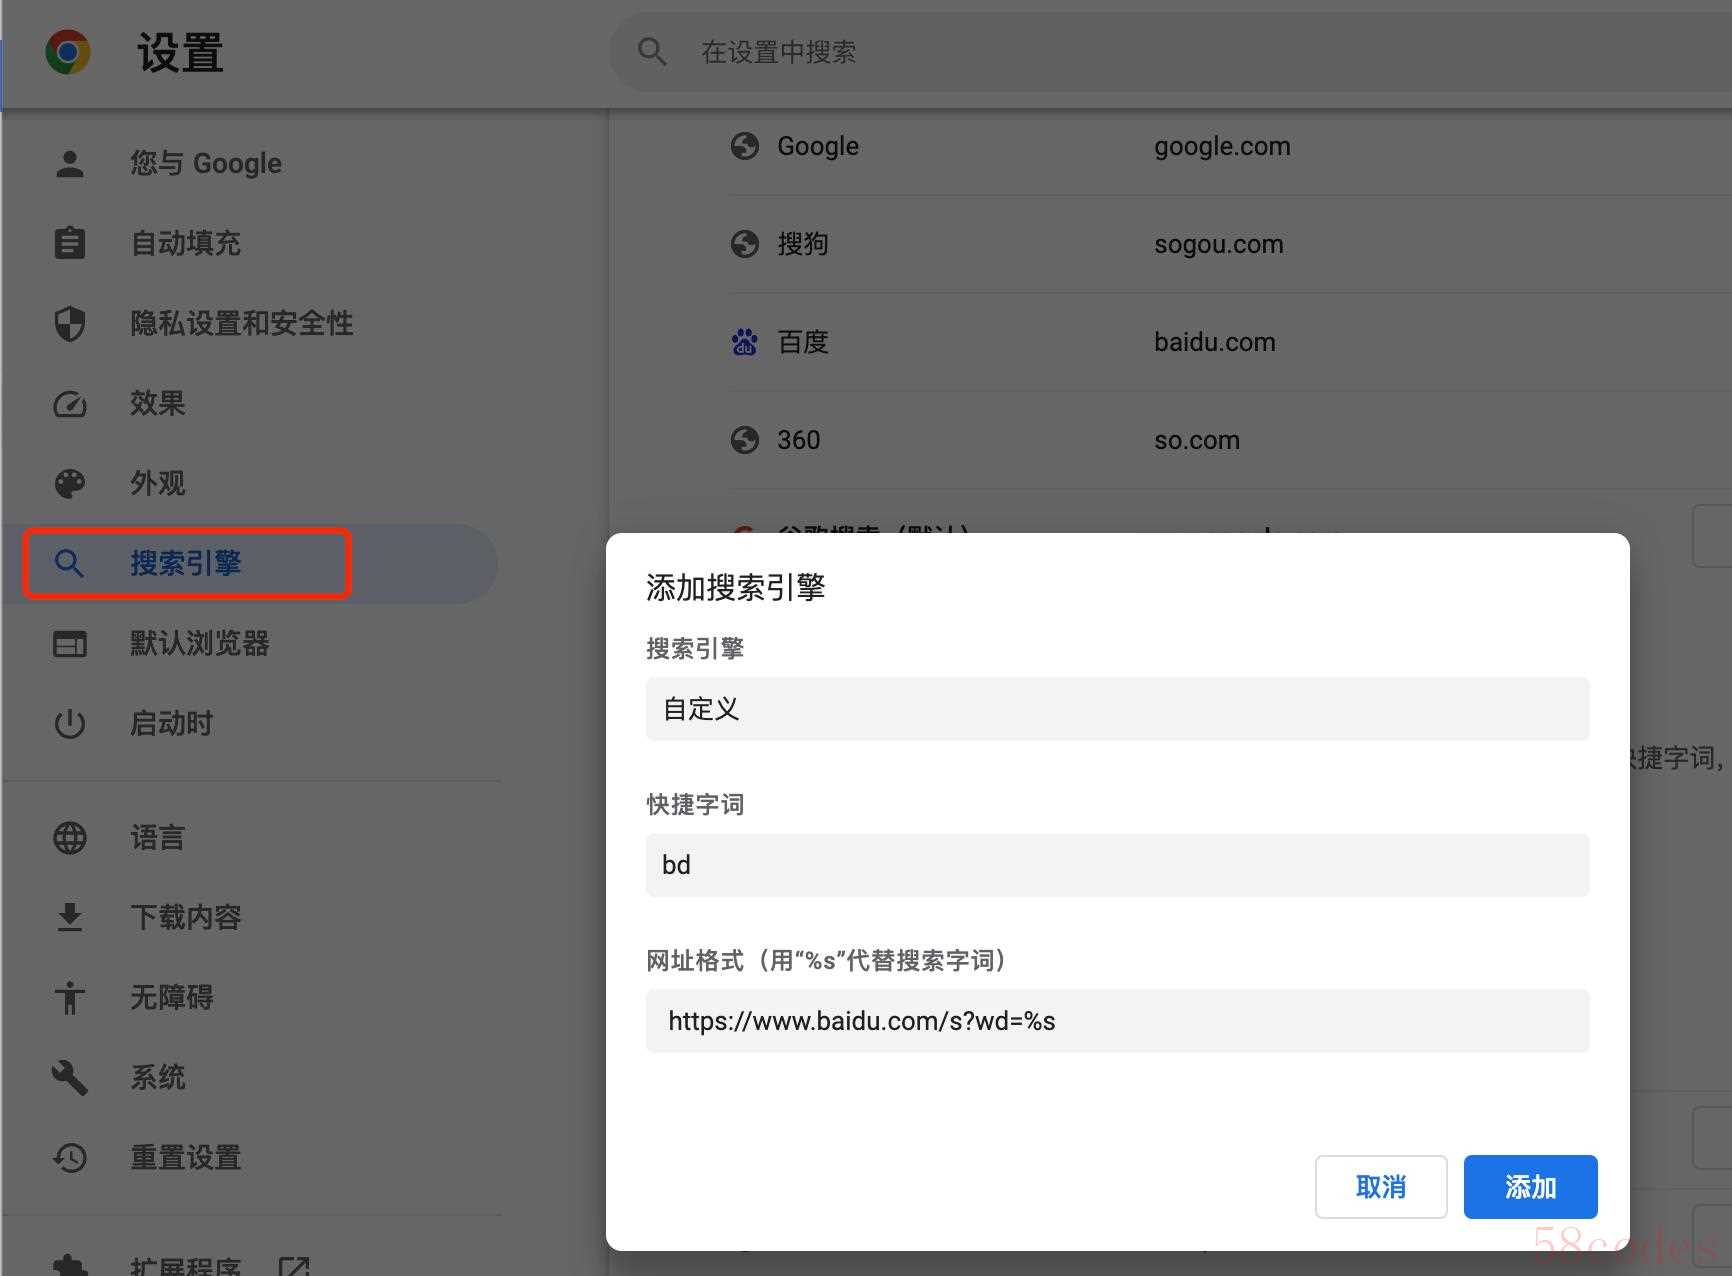Focus the 在设置中搜索 search field
Screen dimensions: 1732x1276
coord(1170,52)
